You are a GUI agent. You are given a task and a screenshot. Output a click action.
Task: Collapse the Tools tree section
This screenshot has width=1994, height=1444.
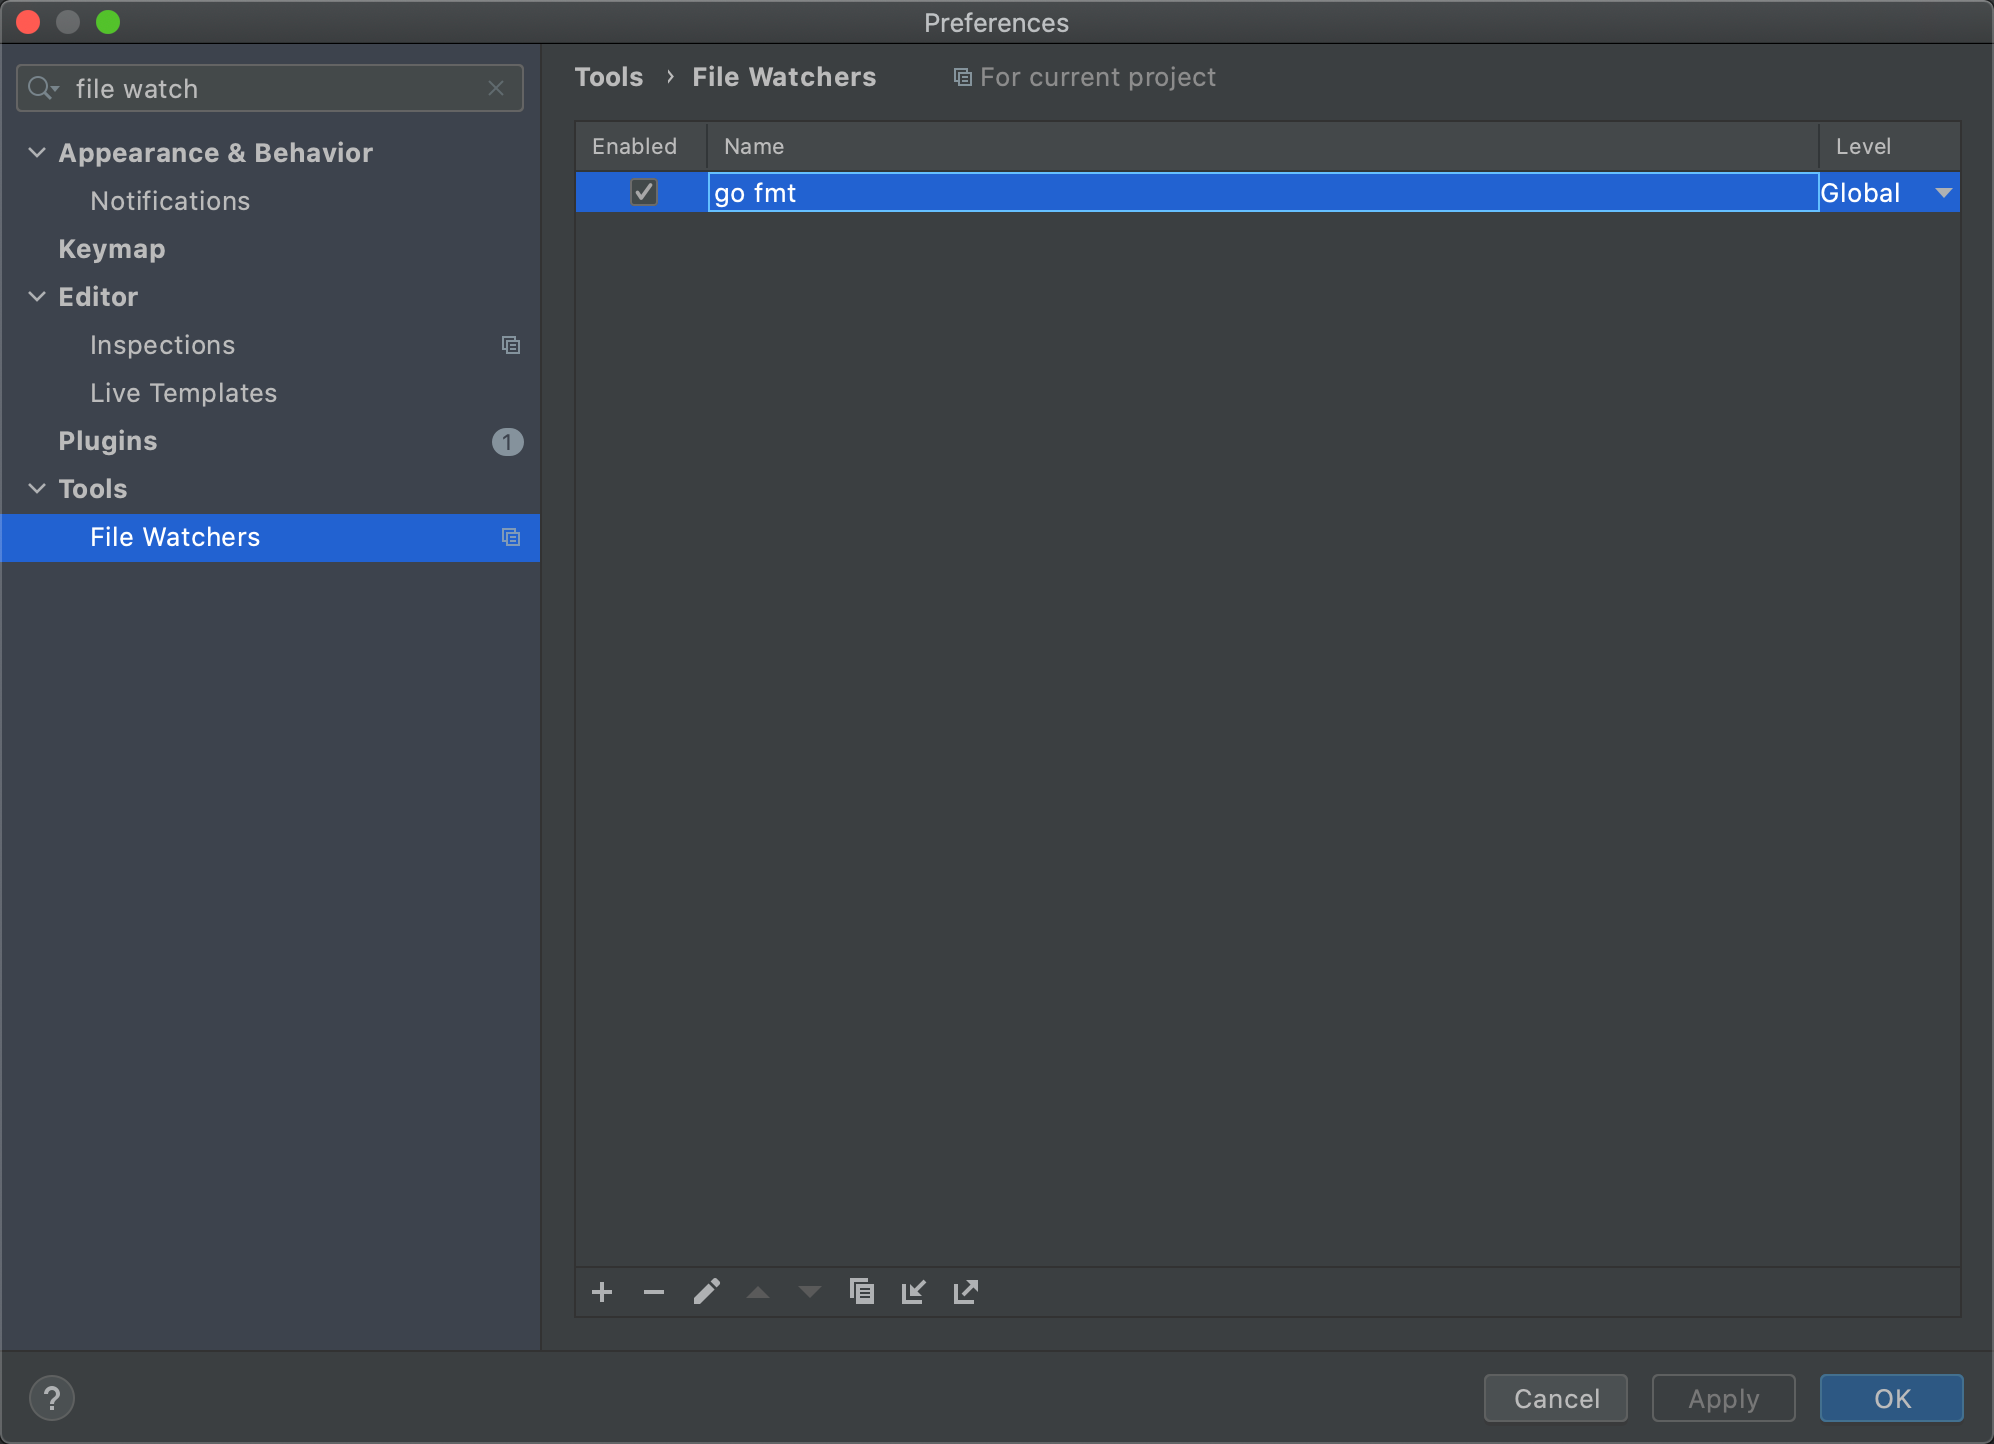click(37, 489)
